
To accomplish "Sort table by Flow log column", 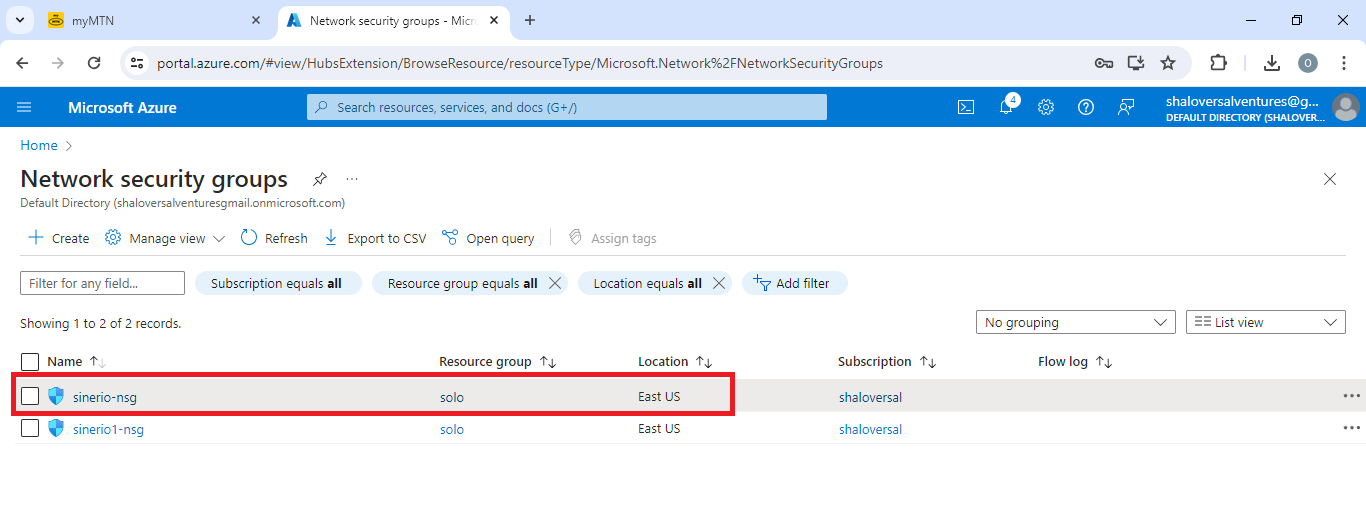I will pyautogui.click(x=1075, y=362).
